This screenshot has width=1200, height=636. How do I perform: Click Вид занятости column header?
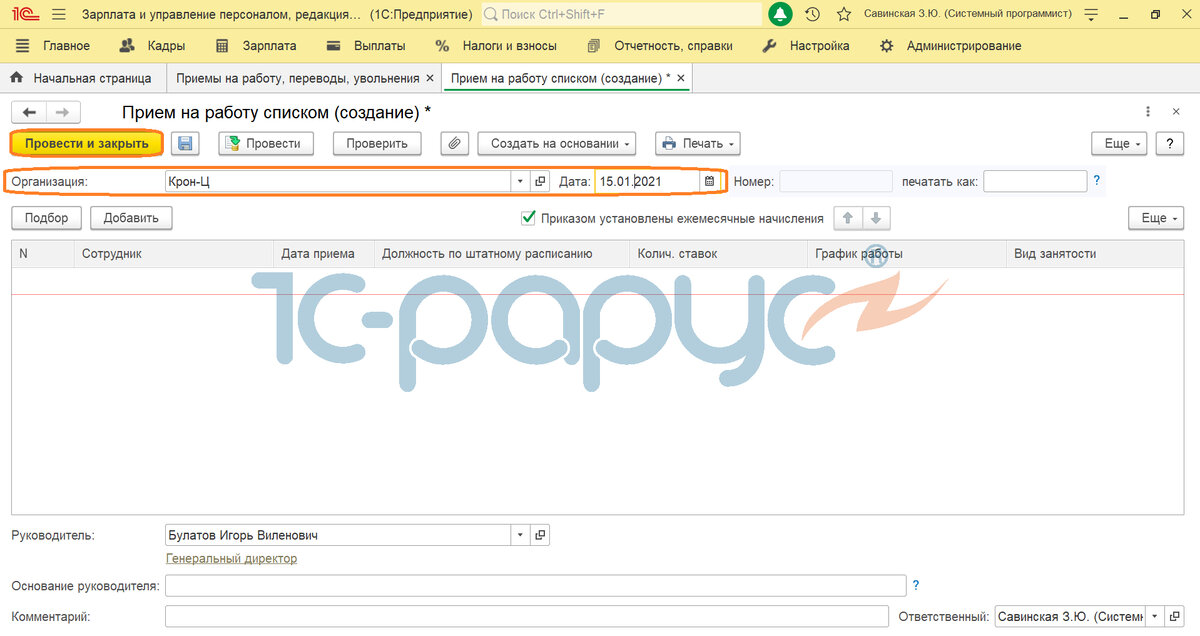point(1095,254)
